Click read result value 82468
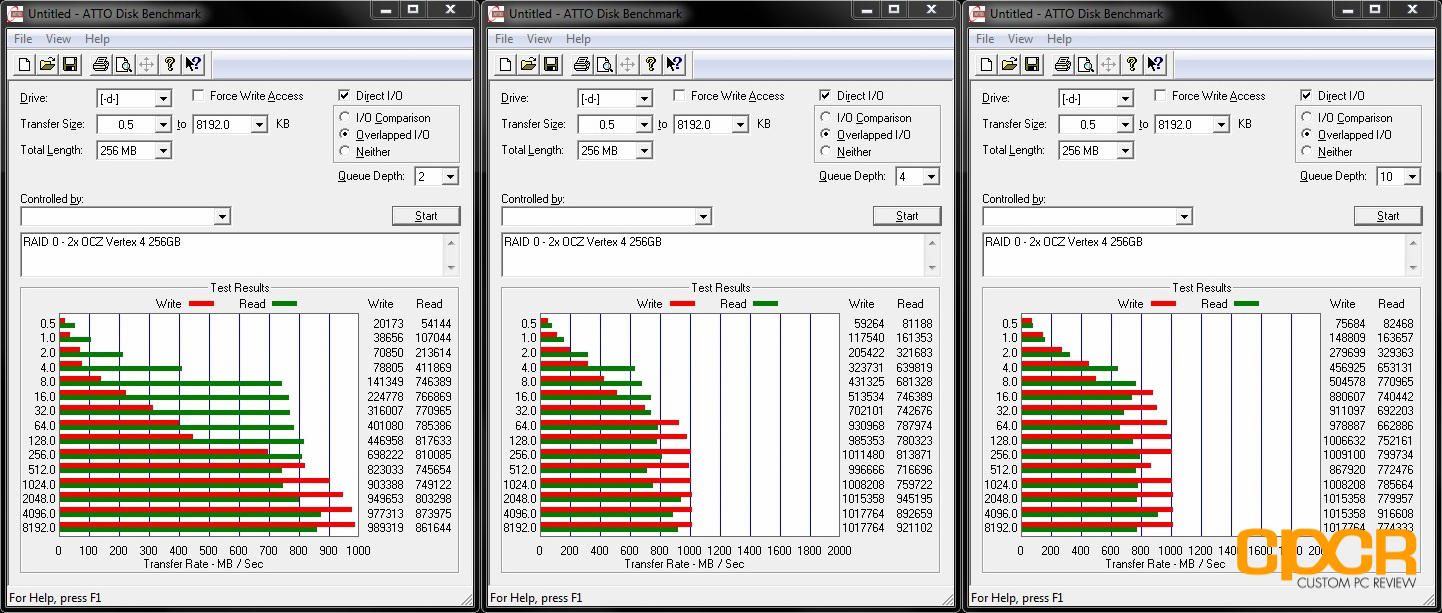The height and width of the screenshot is (613, 1442). 1397,323
